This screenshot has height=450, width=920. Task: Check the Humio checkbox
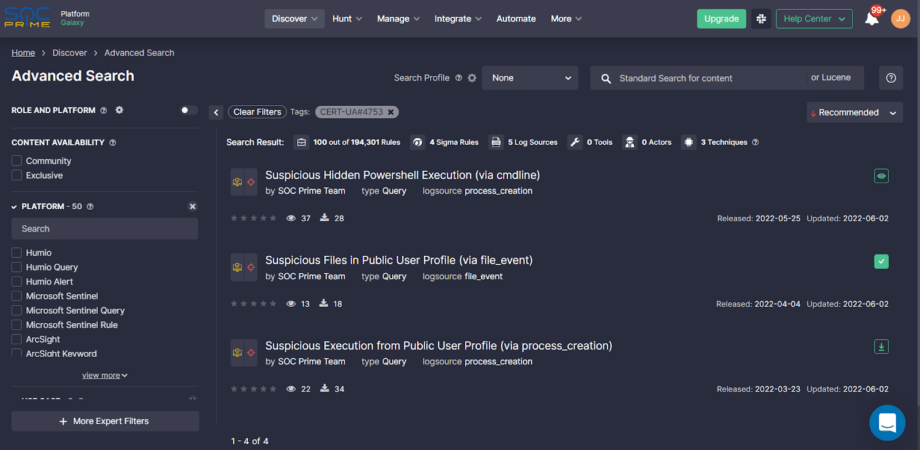pyautogui.click(x=16, y=253)
